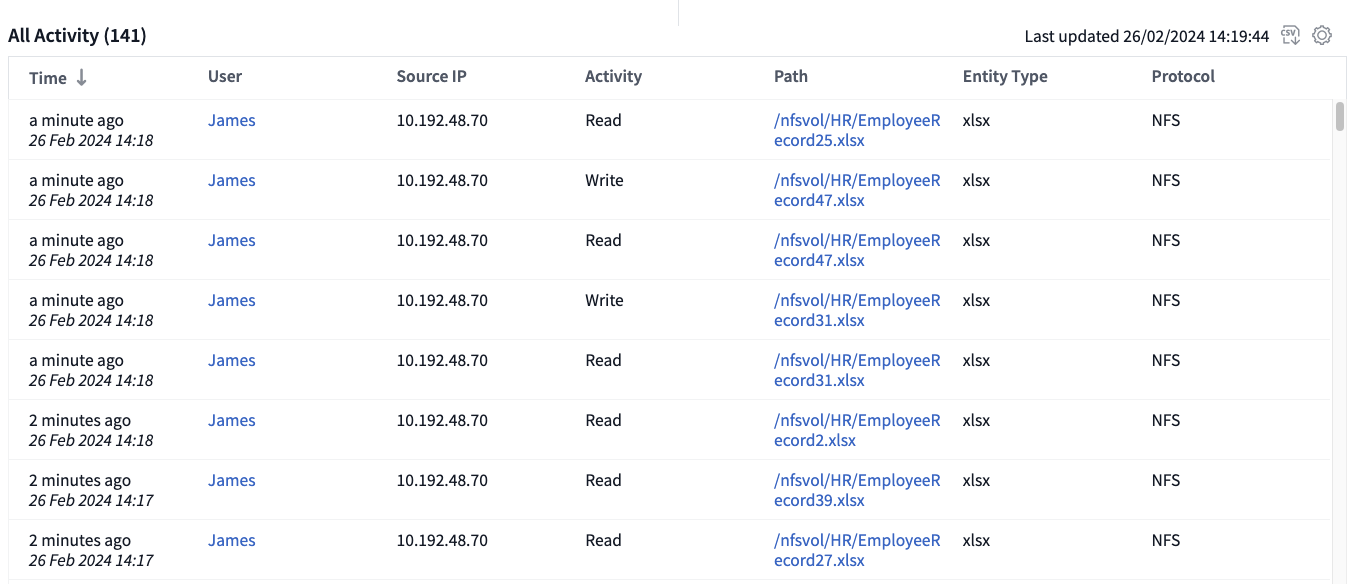Open EmployeeRecord39.xlsx path link

(x=857, y=490)
